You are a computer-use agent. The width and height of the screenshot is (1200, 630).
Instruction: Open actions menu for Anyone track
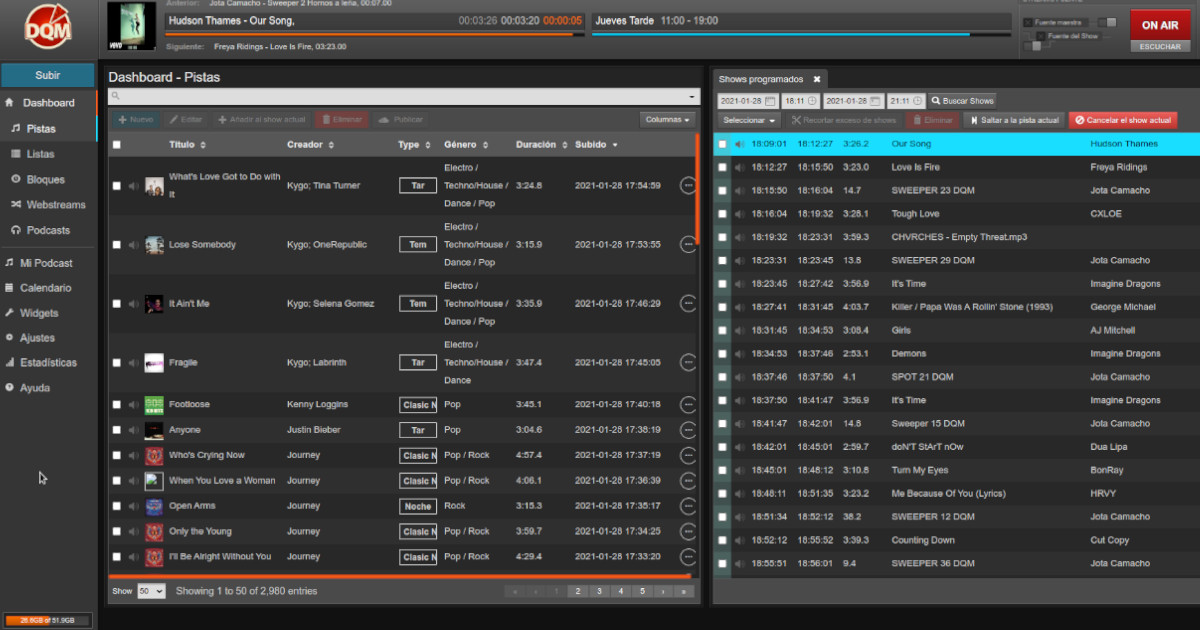[x=687, y=430]
